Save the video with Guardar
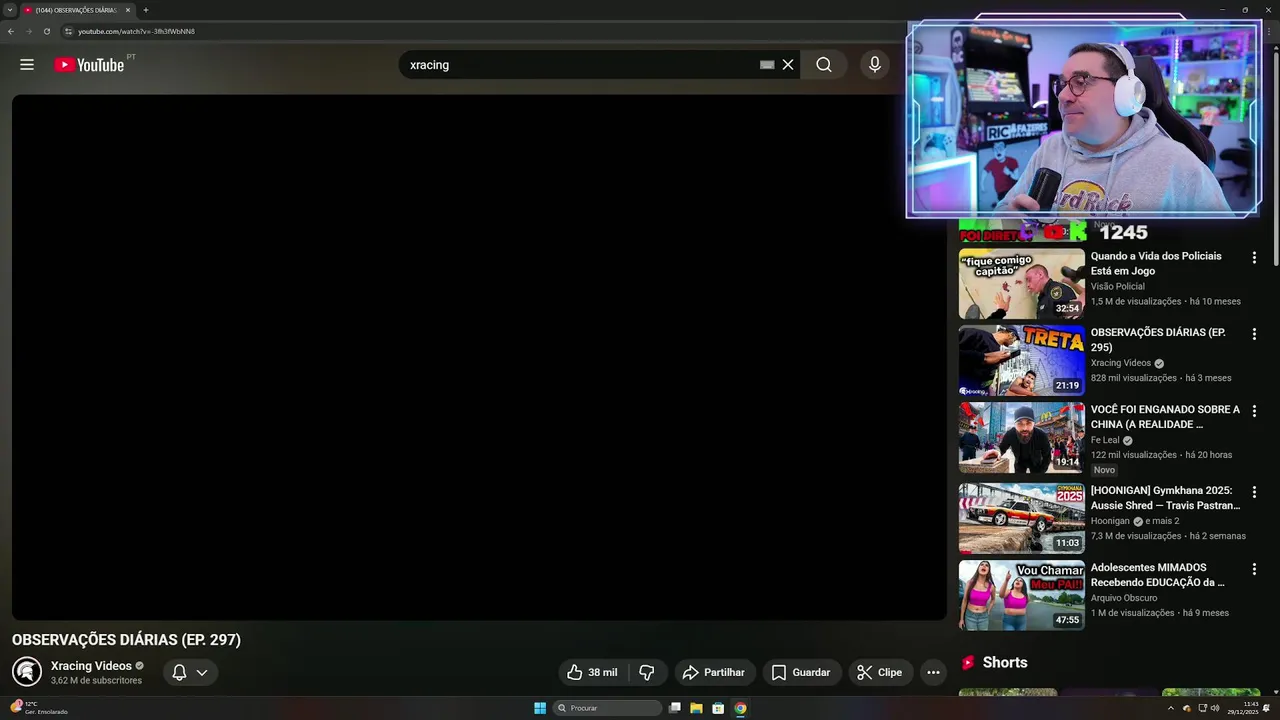The height and width of the screenshot is (720, 1280). pos(801,673)
